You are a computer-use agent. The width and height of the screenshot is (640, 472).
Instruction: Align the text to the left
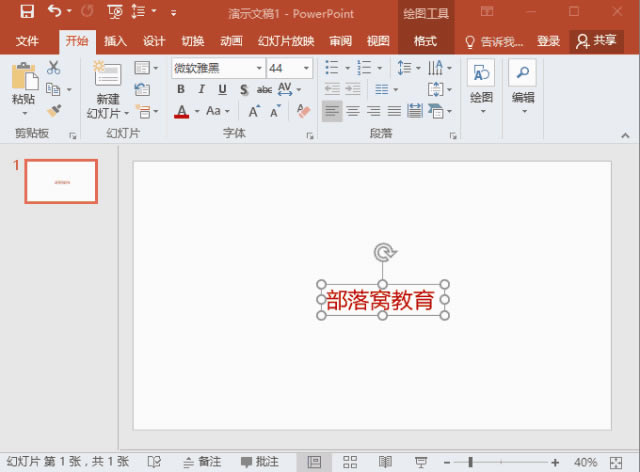(332, 111)
